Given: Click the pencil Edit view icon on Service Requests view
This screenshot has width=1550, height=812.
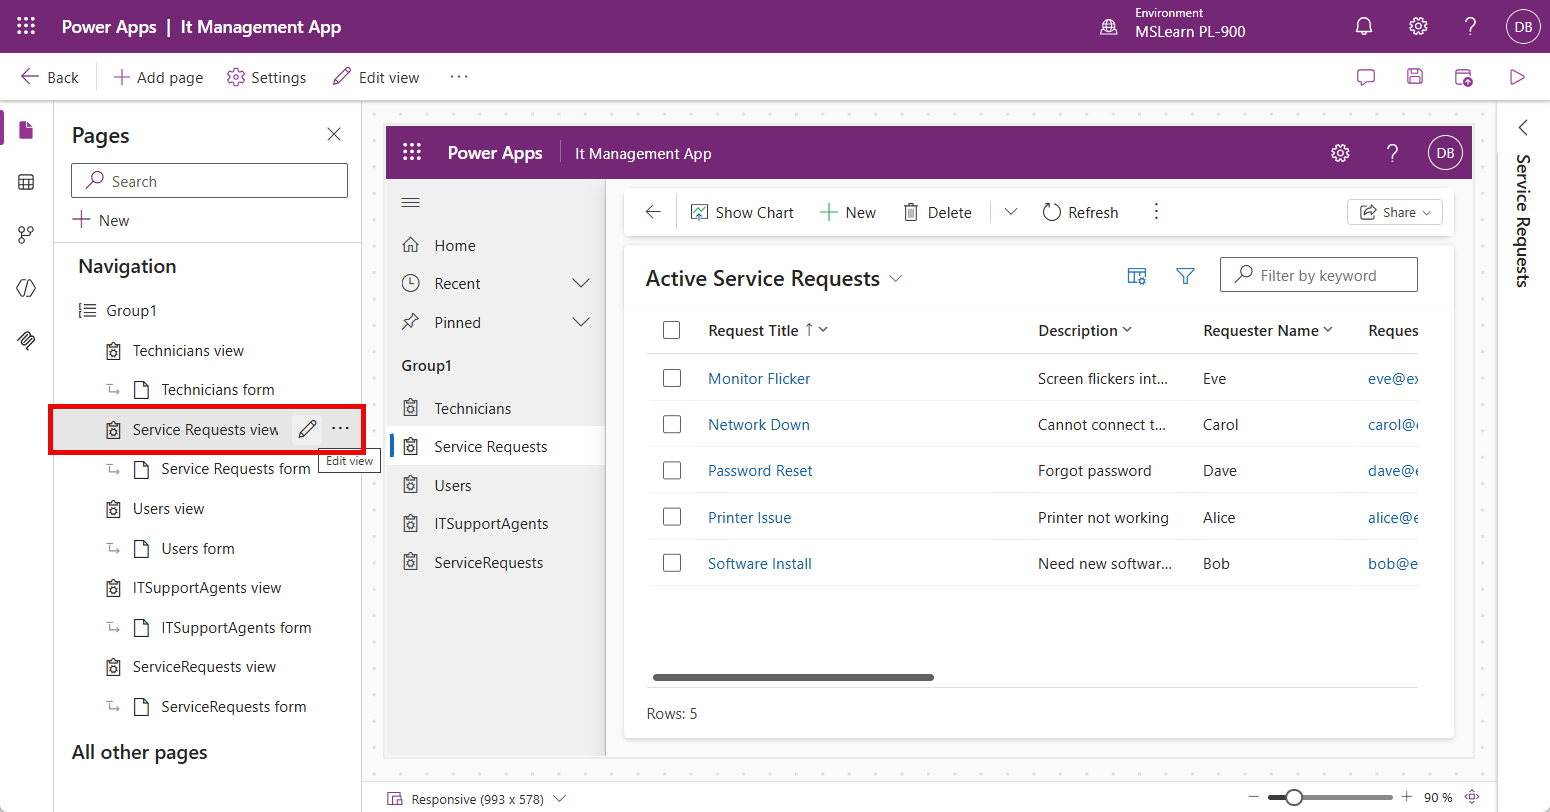Looking at the screenshot, I should pyautogui.click(x=307, y=429).
